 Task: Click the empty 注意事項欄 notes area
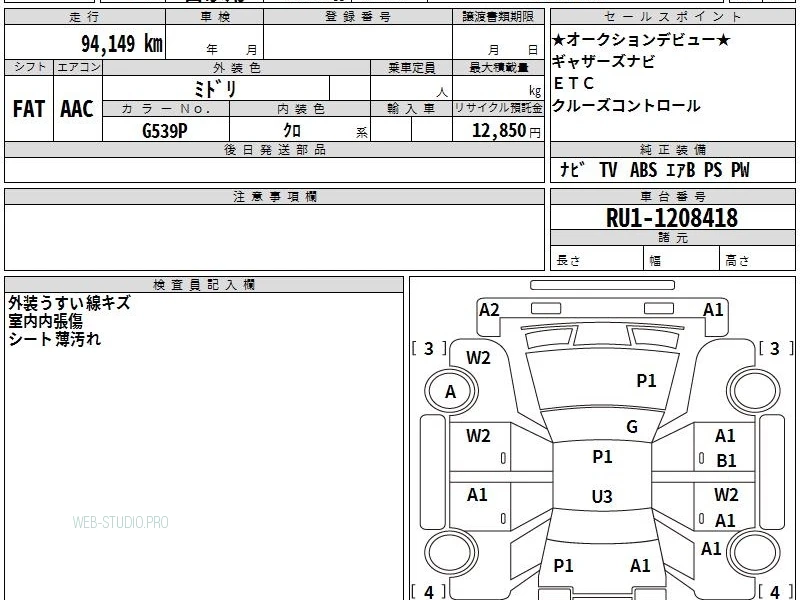(274, 237)
